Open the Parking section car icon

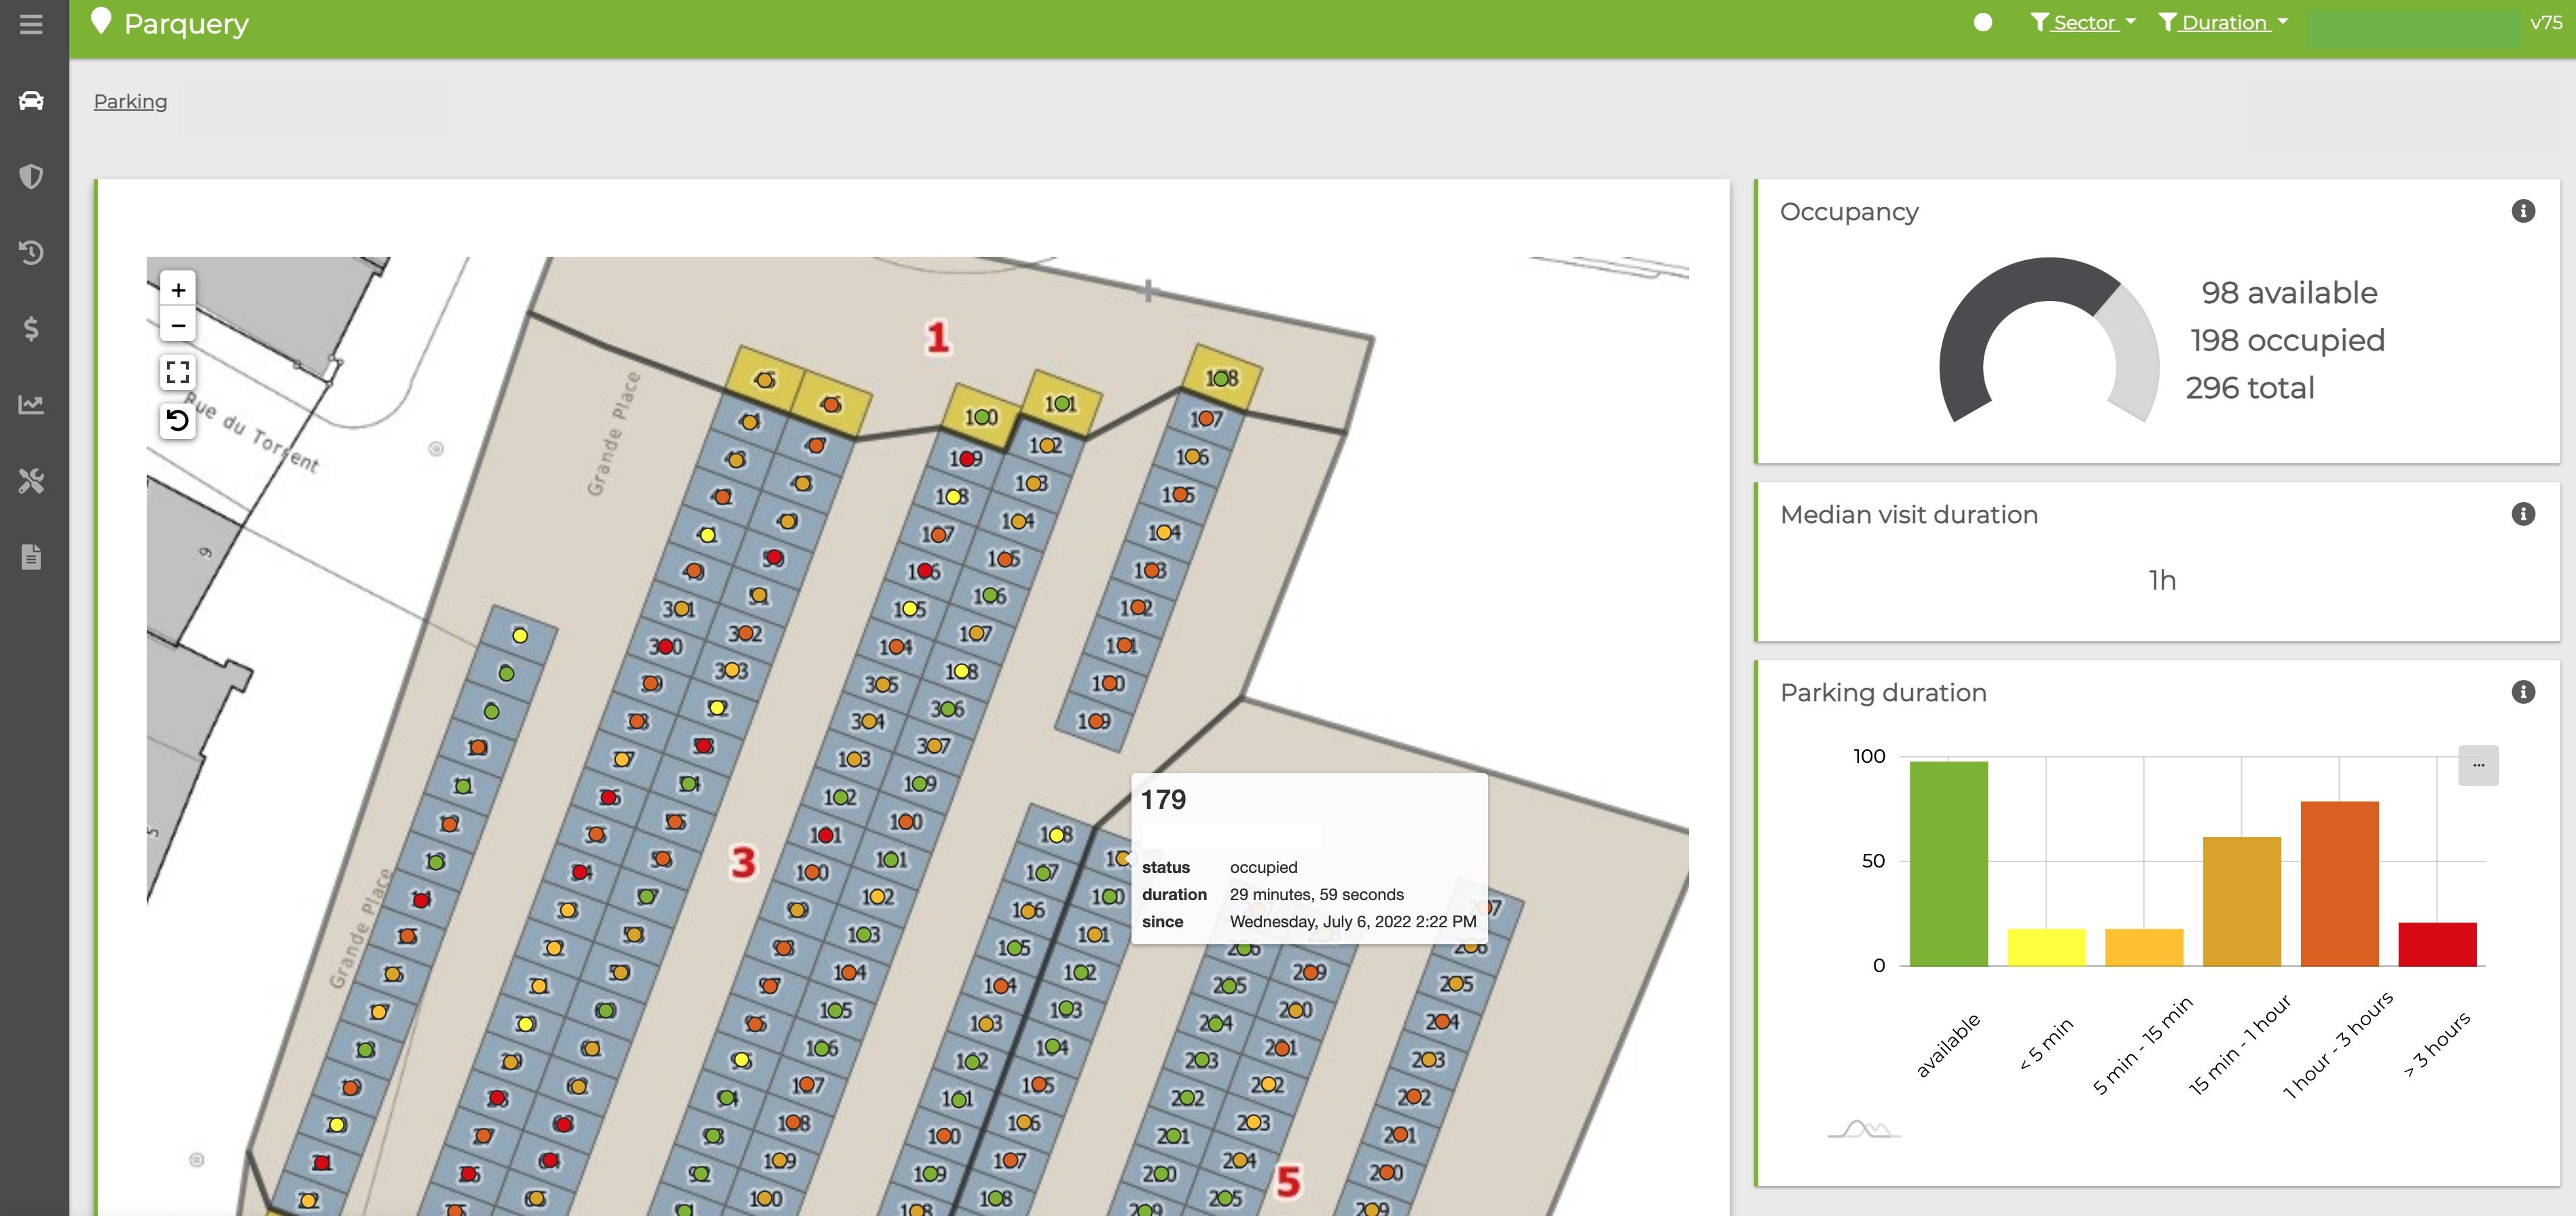coord(31,100)
